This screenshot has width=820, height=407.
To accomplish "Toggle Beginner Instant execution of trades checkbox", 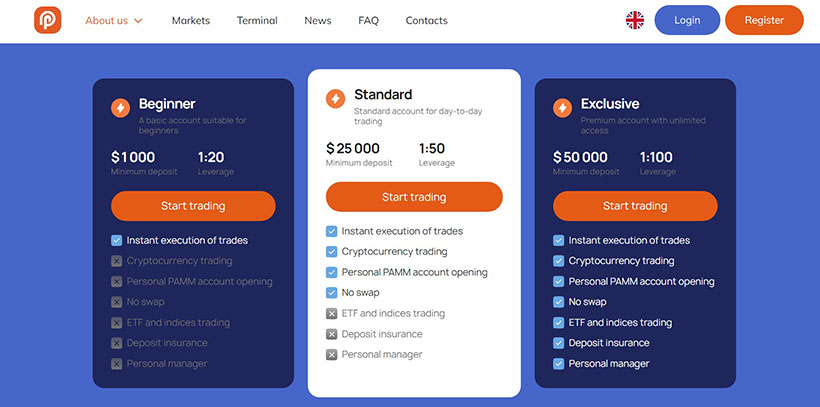I will click(116, 241).
